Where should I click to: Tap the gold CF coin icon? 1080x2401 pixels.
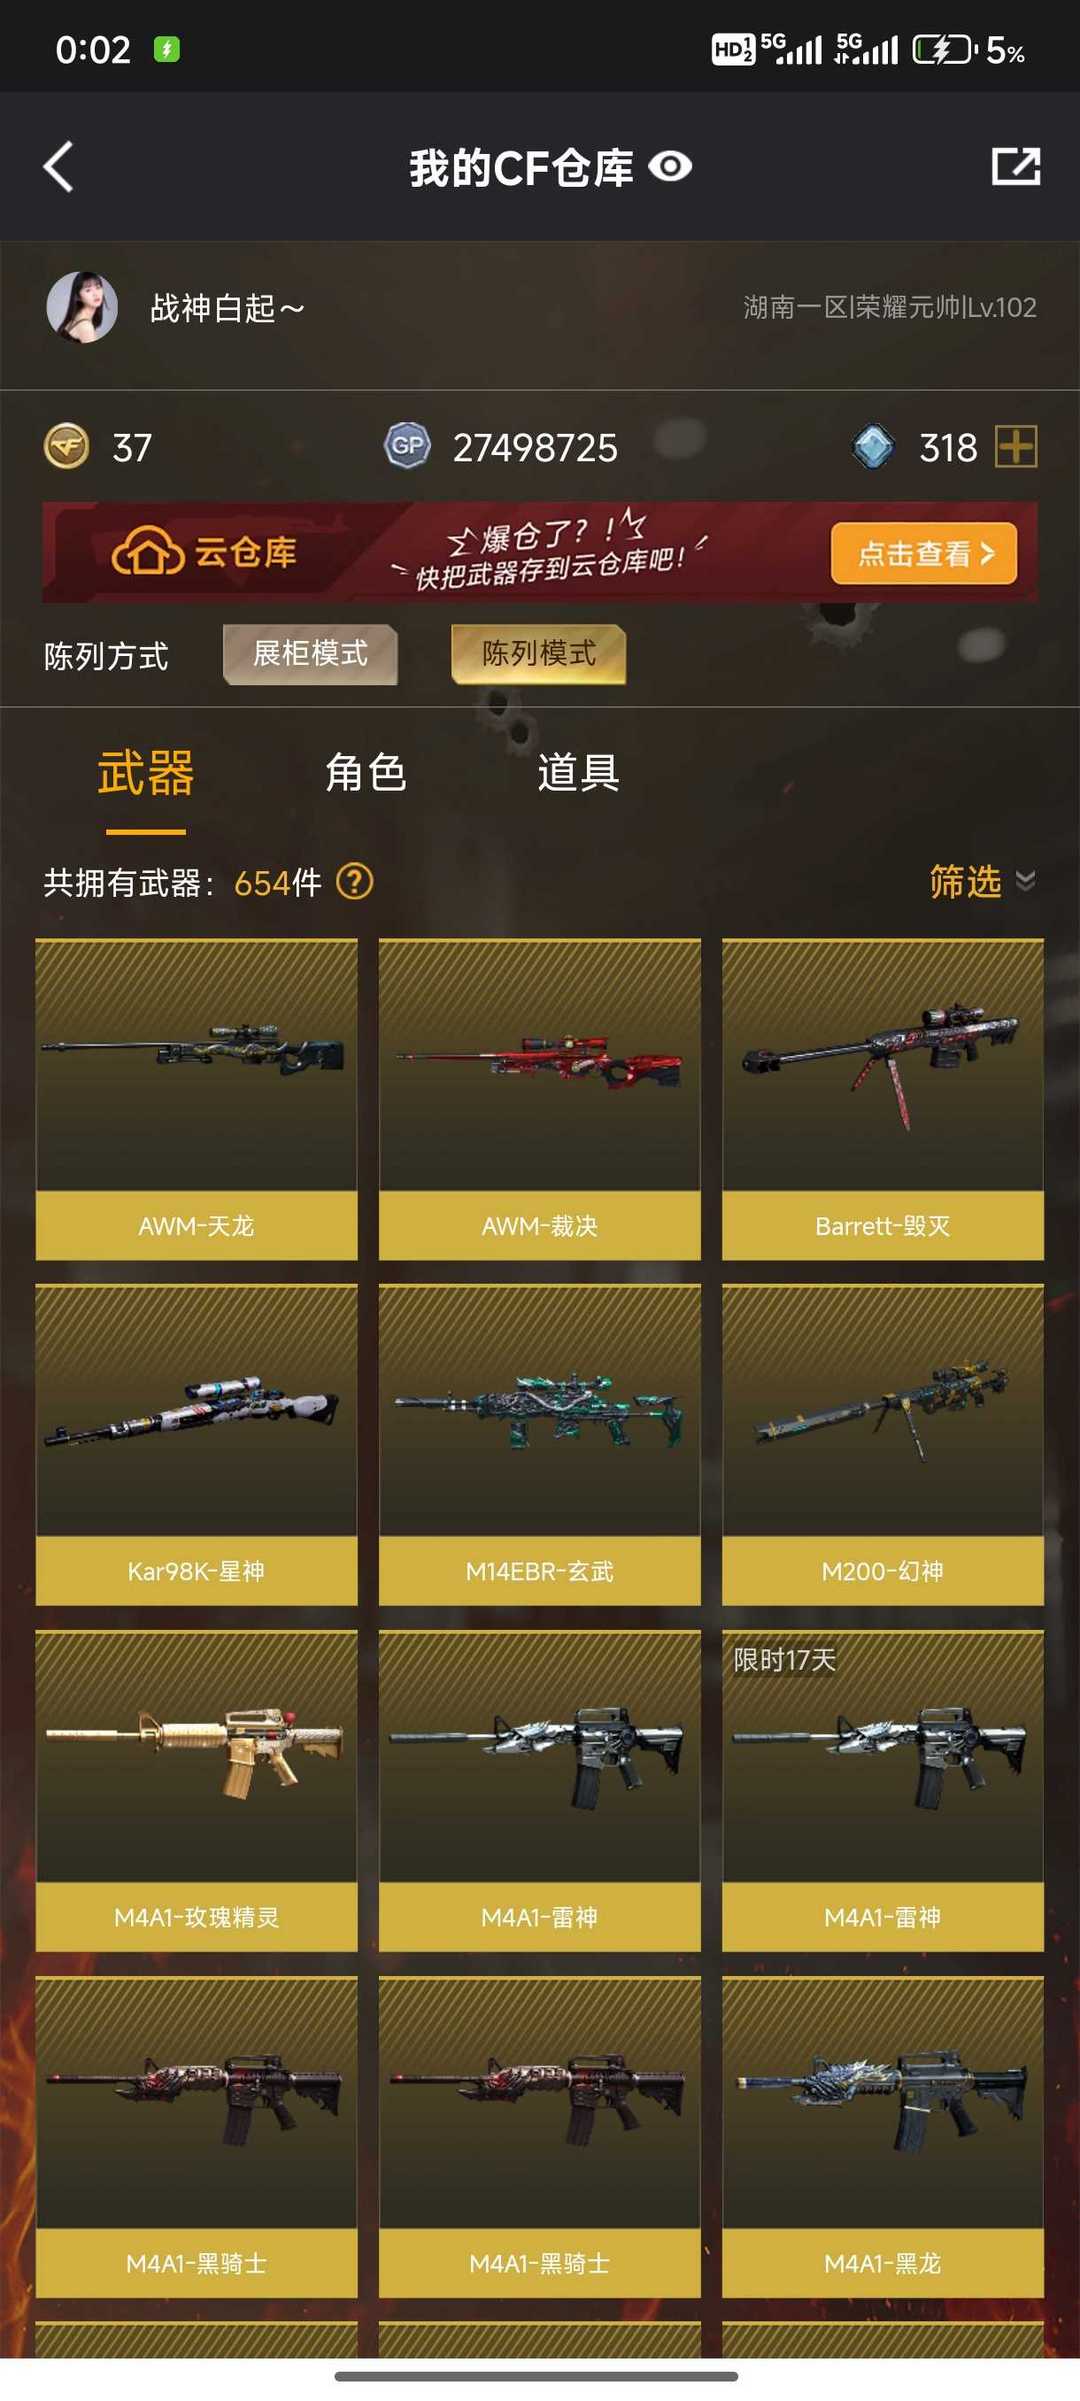pyautogui.click(x=67, y=446)
